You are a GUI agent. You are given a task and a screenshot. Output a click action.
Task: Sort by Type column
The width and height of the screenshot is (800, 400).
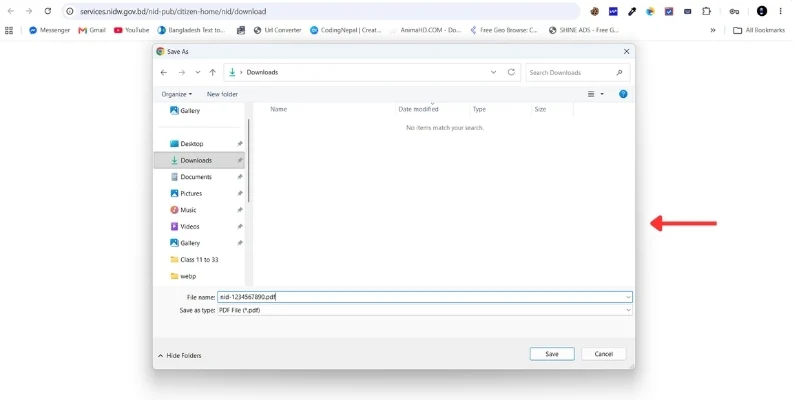(479, 109)
